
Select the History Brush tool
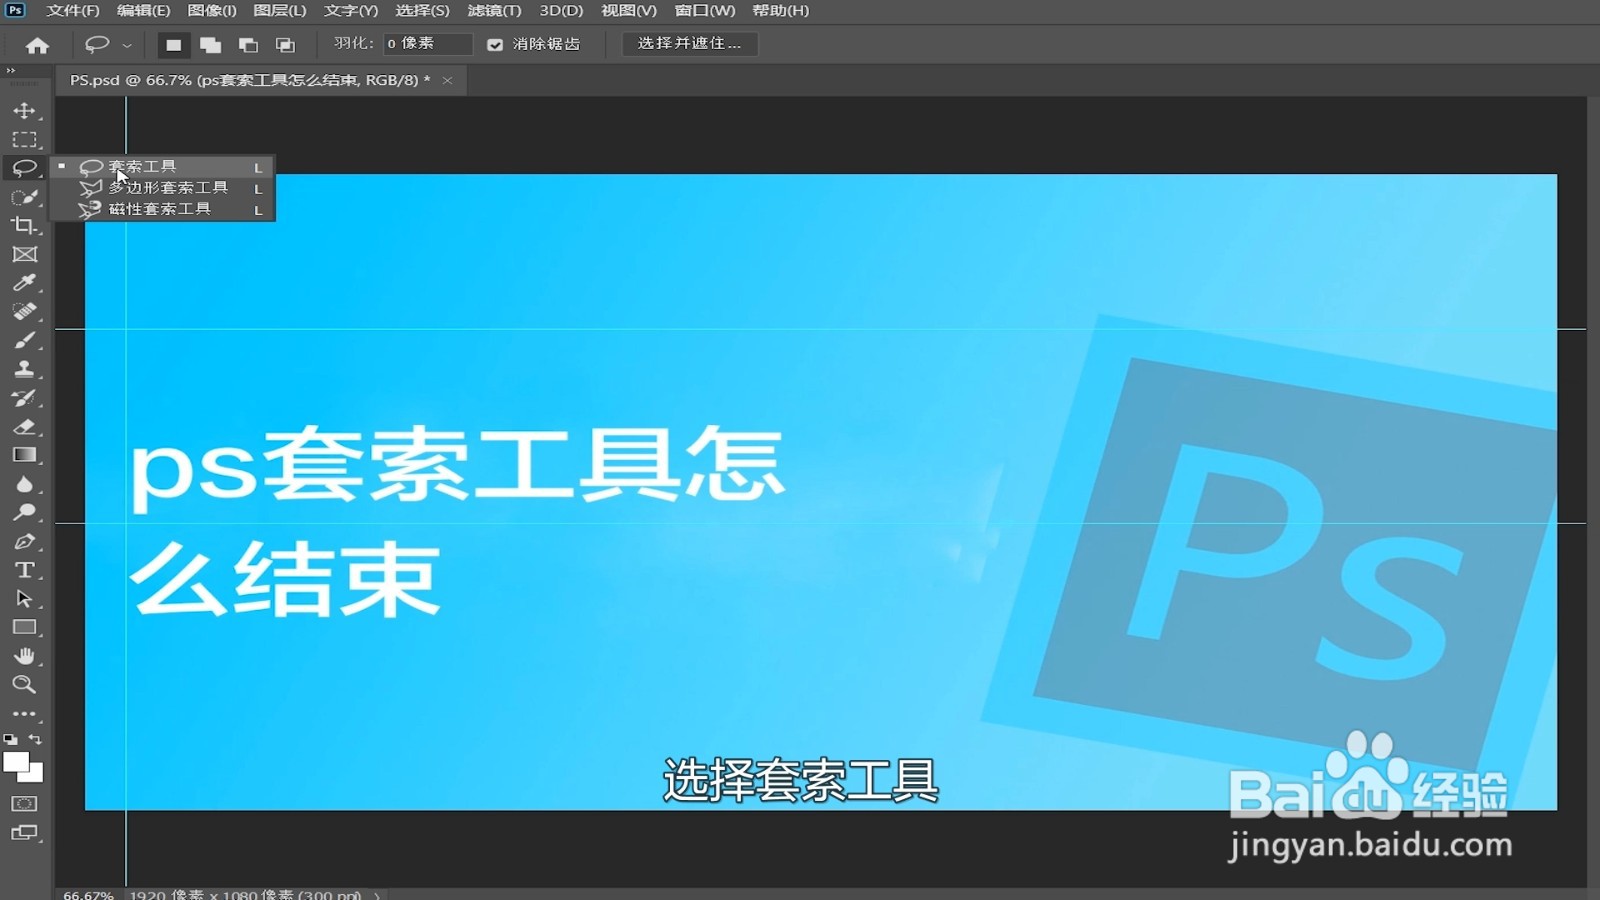coord(25,398)
